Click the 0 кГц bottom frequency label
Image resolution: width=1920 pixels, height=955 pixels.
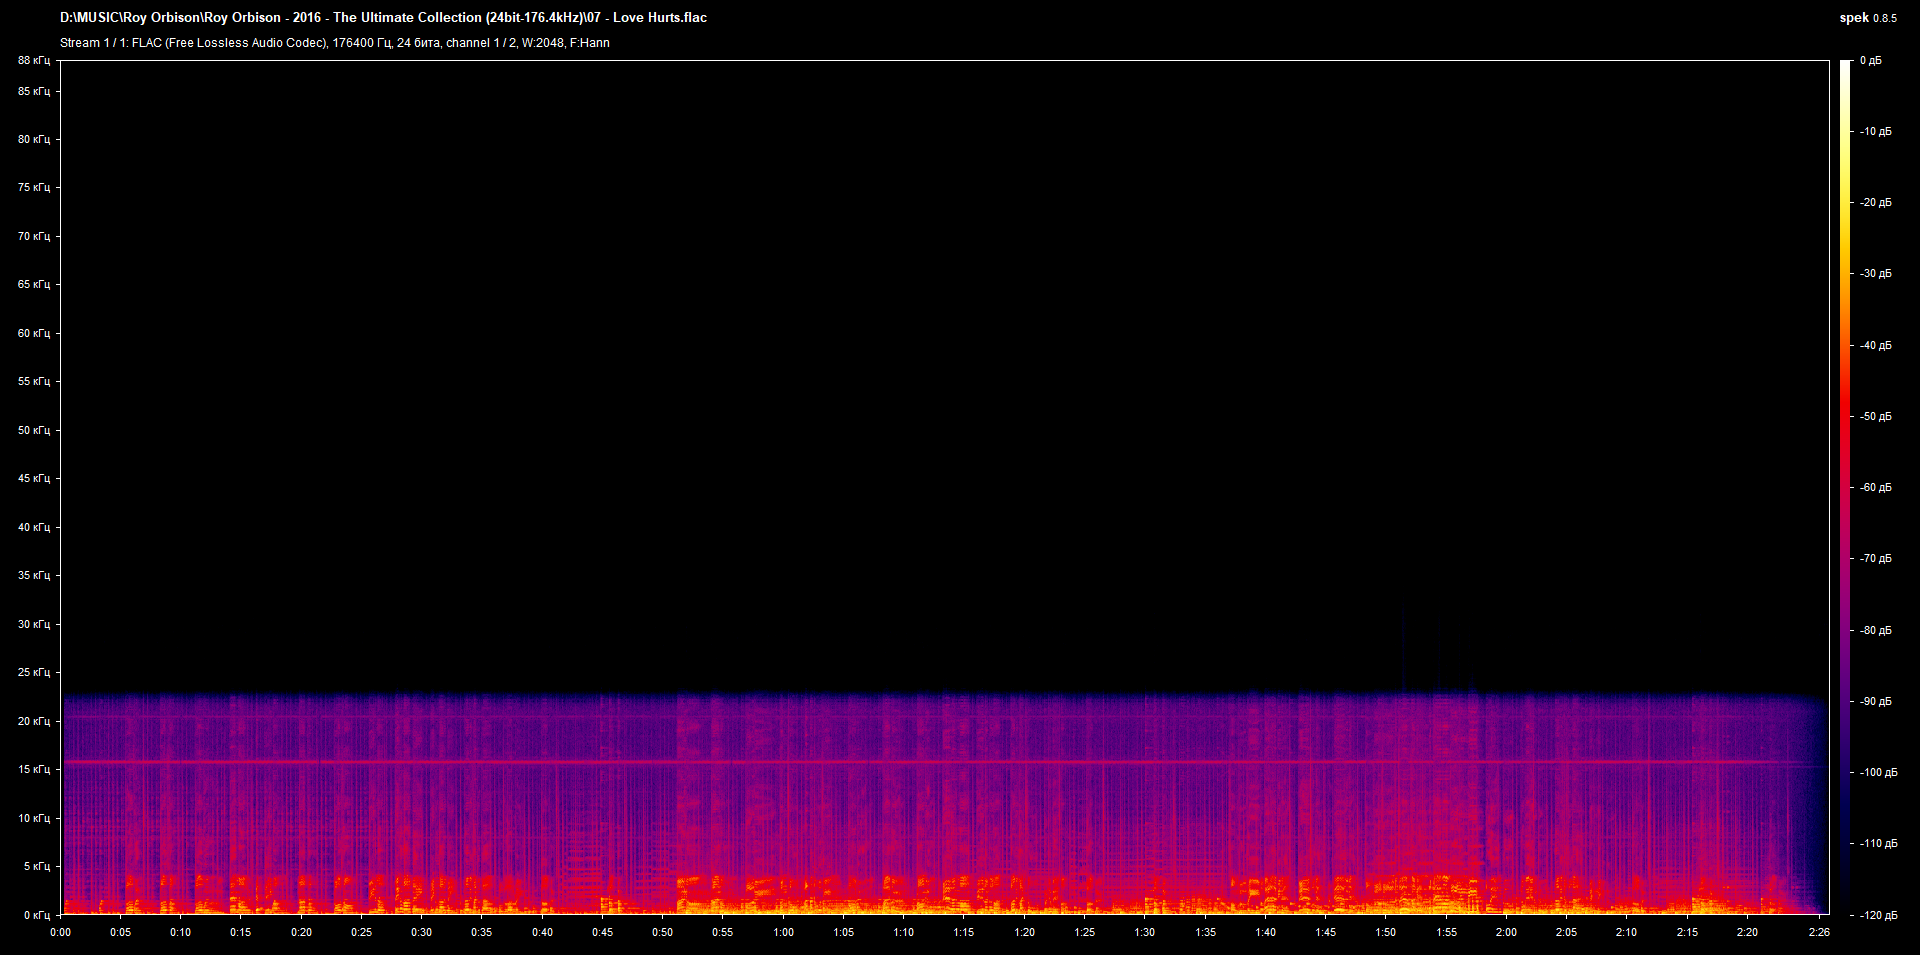coord(36,915)
